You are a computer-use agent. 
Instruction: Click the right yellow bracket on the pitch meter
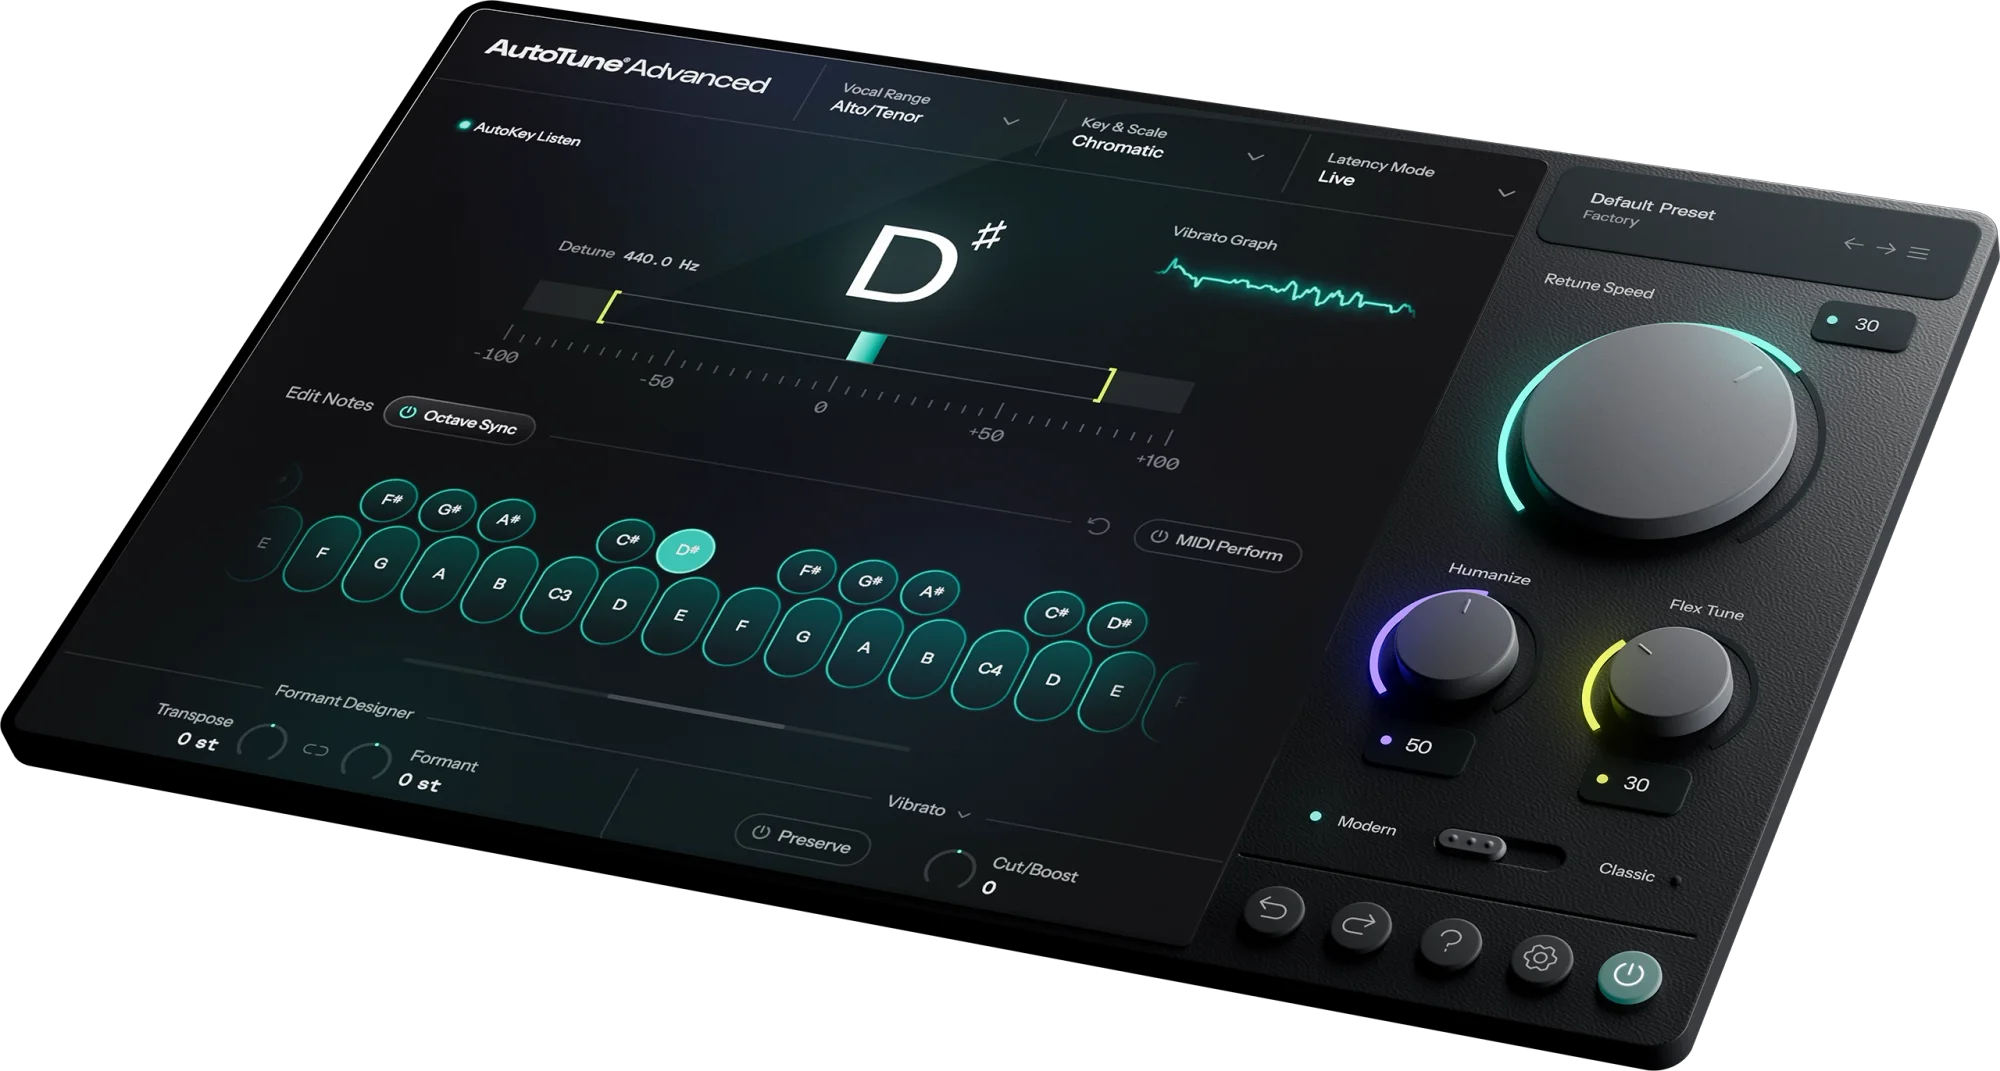tap(1104, 385)
